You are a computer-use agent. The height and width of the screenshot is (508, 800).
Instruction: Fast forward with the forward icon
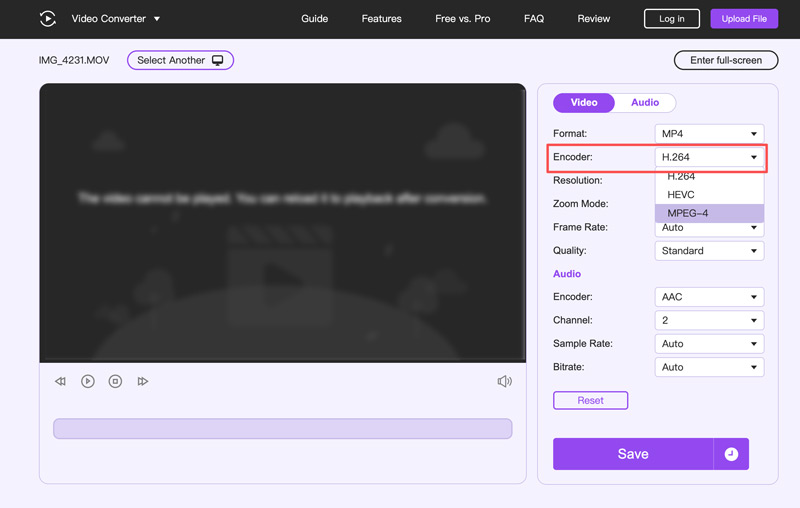click(x=143, y=381)
